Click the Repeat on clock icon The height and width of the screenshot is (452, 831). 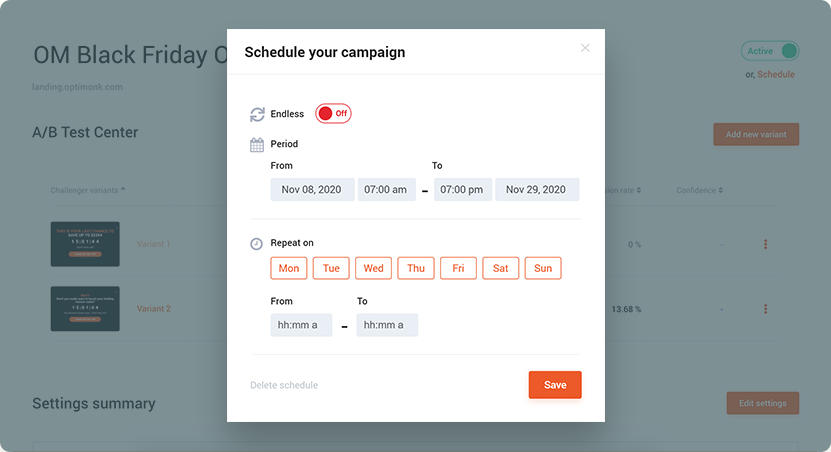pos(257,244)
